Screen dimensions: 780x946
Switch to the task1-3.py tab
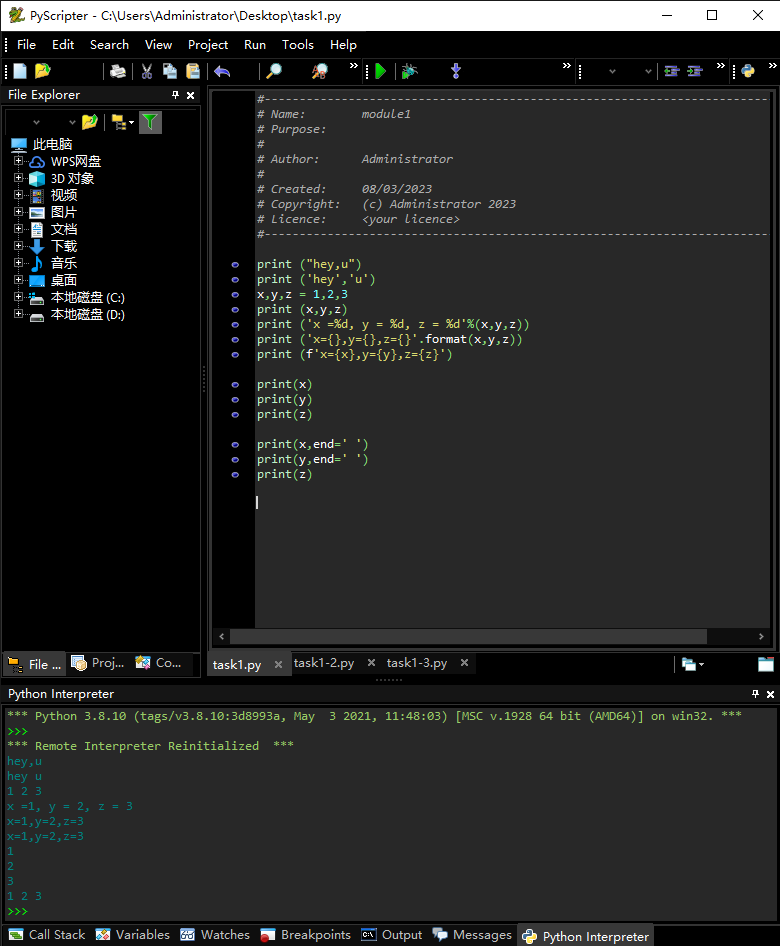(417, 662)
